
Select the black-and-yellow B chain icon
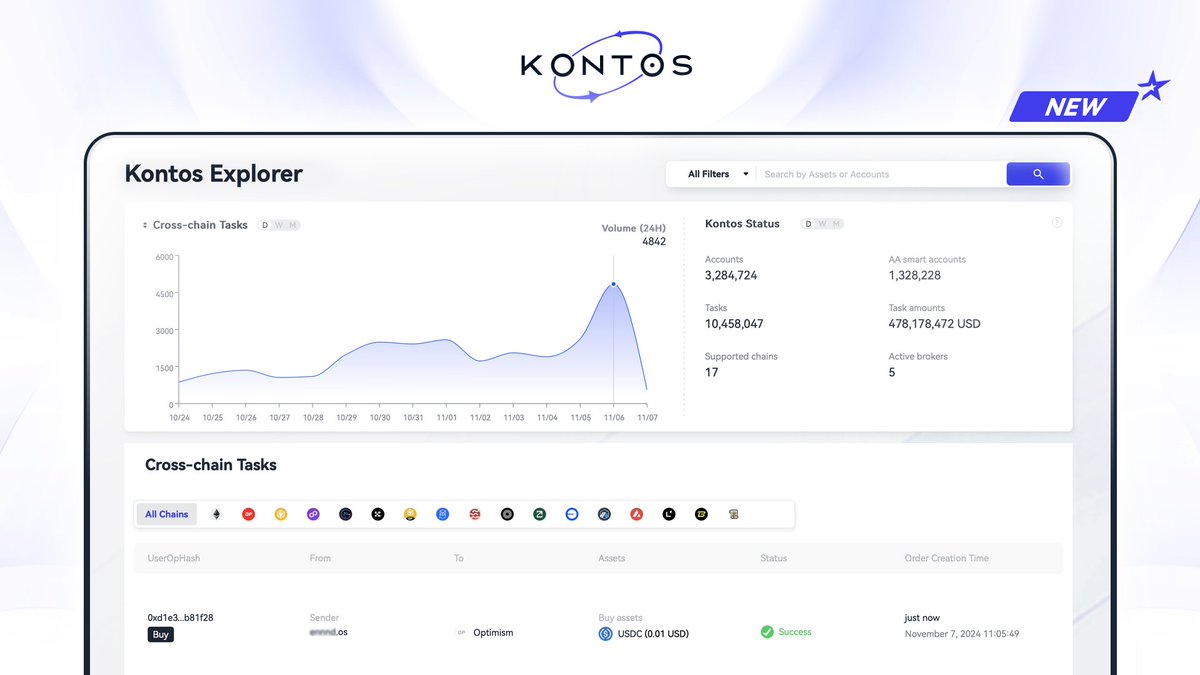[702, 514]
